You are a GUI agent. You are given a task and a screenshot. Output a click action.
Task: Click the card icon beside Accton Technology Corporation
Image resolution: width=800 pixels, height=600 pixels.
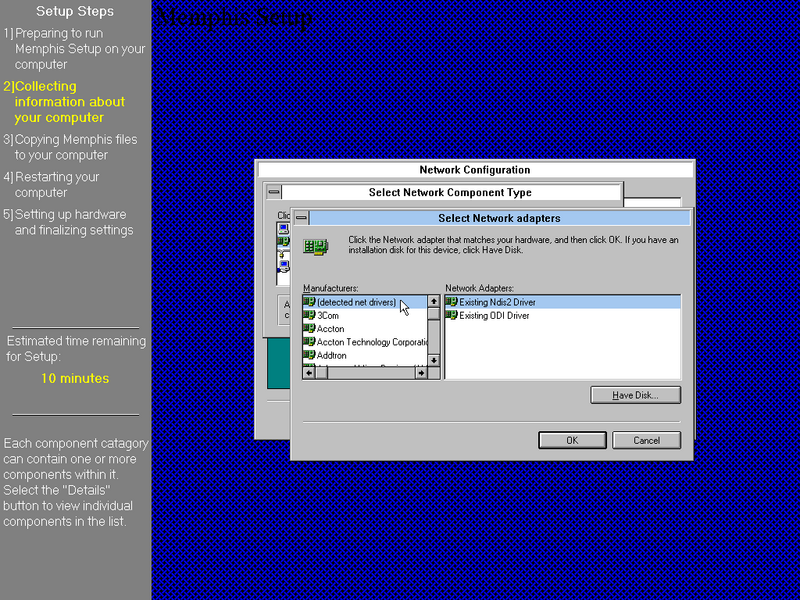309,342
